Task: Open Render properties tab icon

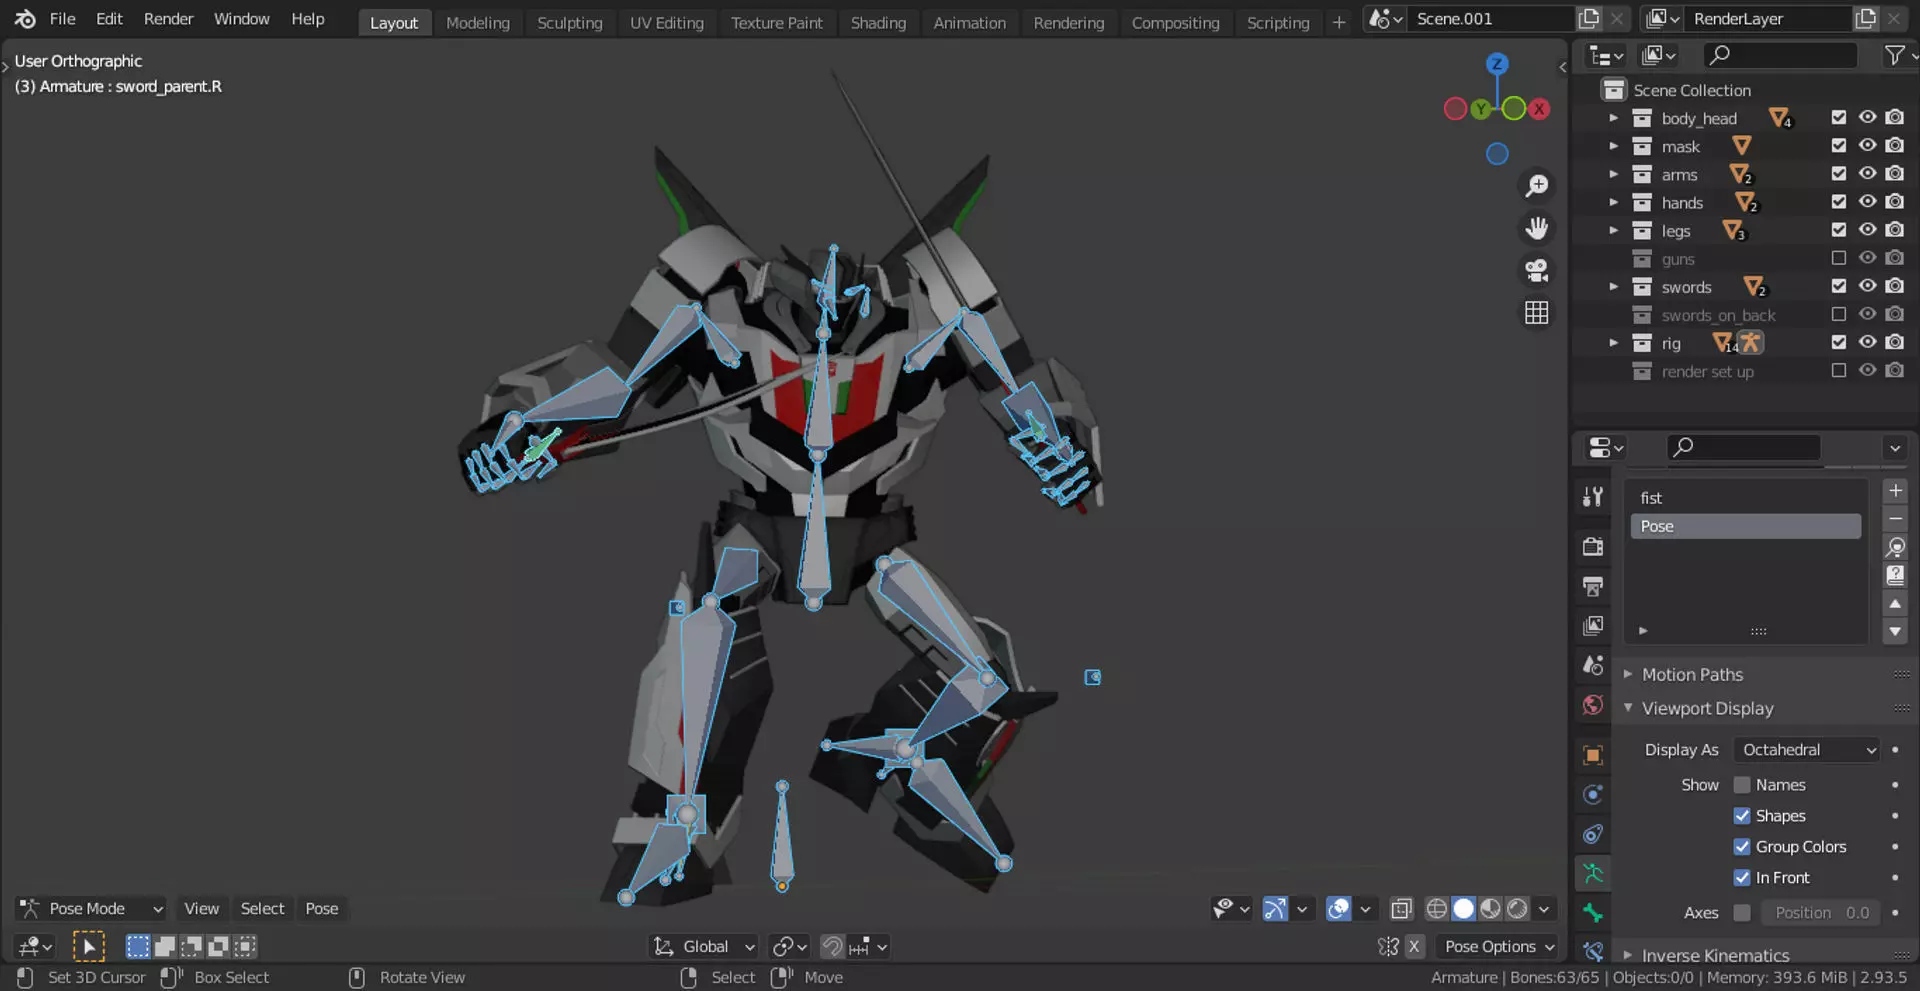Action: click(1593, 546)
